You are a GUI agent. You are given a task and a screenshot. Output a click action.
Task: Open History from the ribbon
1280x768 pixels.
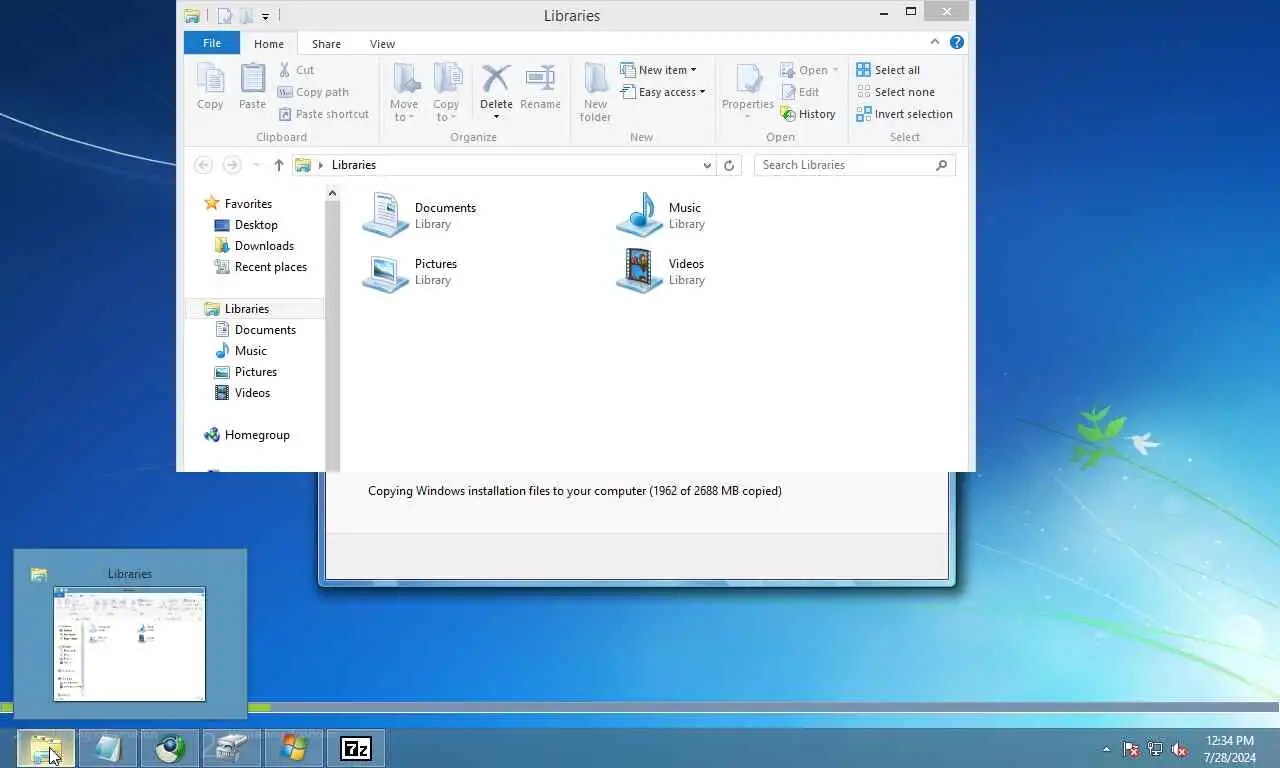(x=807, y=114)
